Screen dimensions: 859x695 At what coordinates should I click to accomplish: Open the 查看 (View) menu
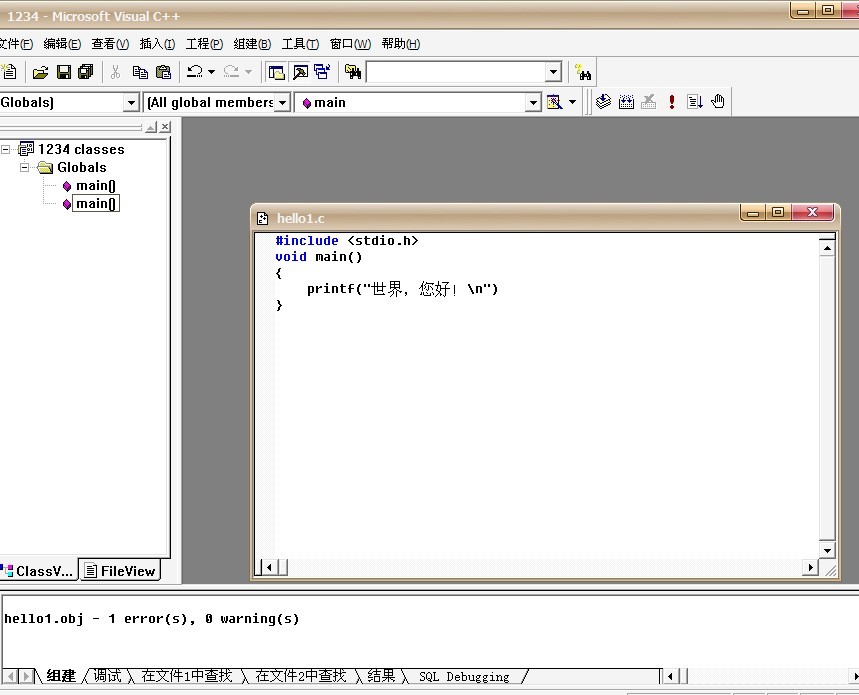pos(110,44)
